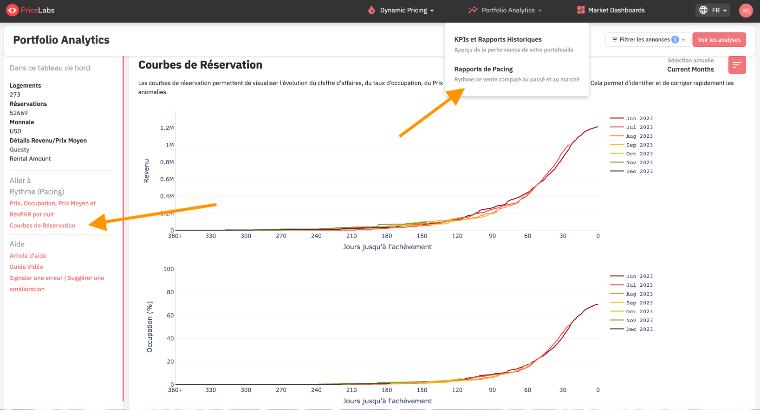
Task: Toggle Jul 2023 in Revenu chart legend
Action: (632, 127)
